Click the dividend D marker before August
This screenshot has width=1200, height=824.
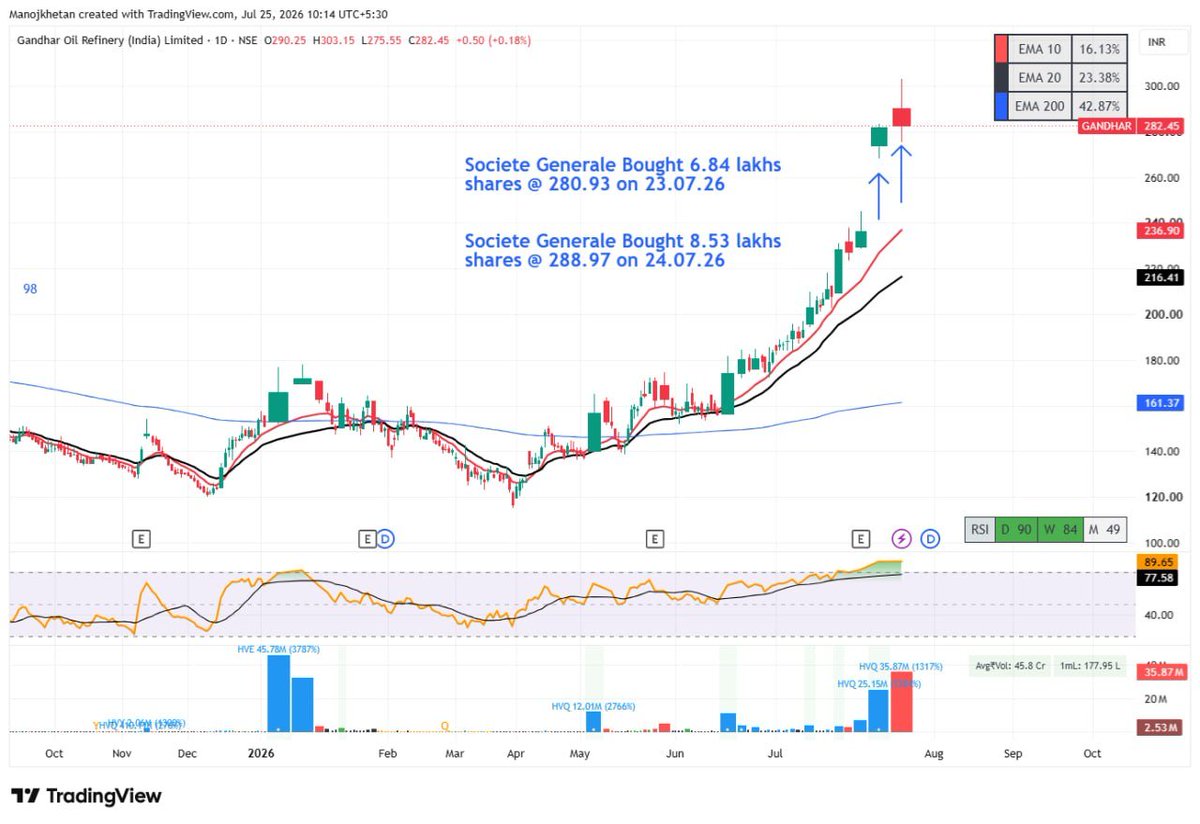coord(930,539)
